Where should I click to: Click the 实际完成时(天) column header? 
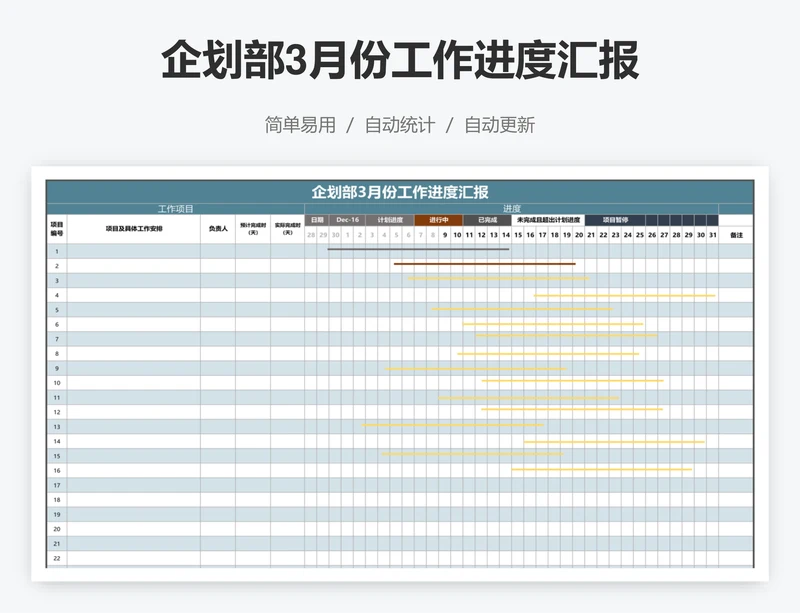click(x=288, y=229)
